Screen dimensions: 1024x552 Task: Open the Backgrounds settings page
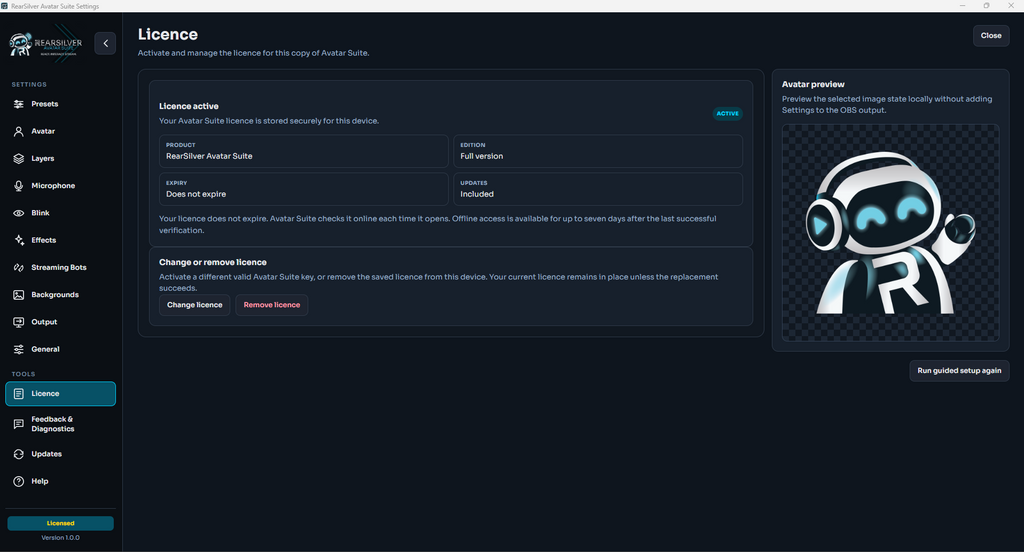[61, 295]
